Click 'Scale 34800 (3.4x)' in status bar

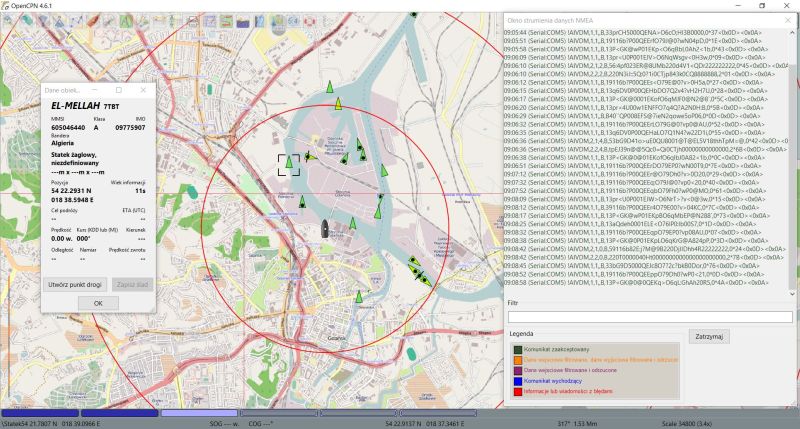[x=687, y=424]
